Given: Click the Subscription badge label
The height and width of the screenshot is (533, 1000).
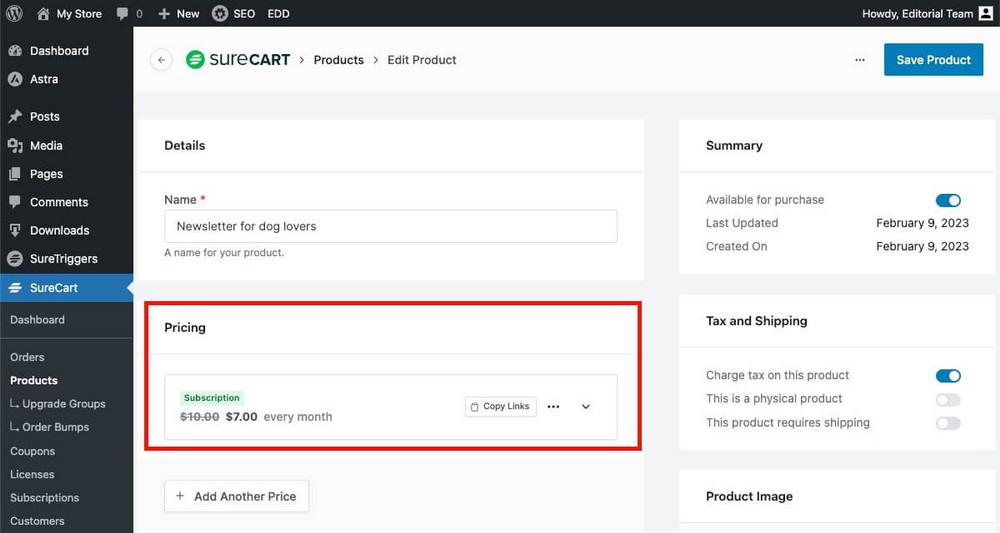Looking at the screenshot, I should coord(212,398).
